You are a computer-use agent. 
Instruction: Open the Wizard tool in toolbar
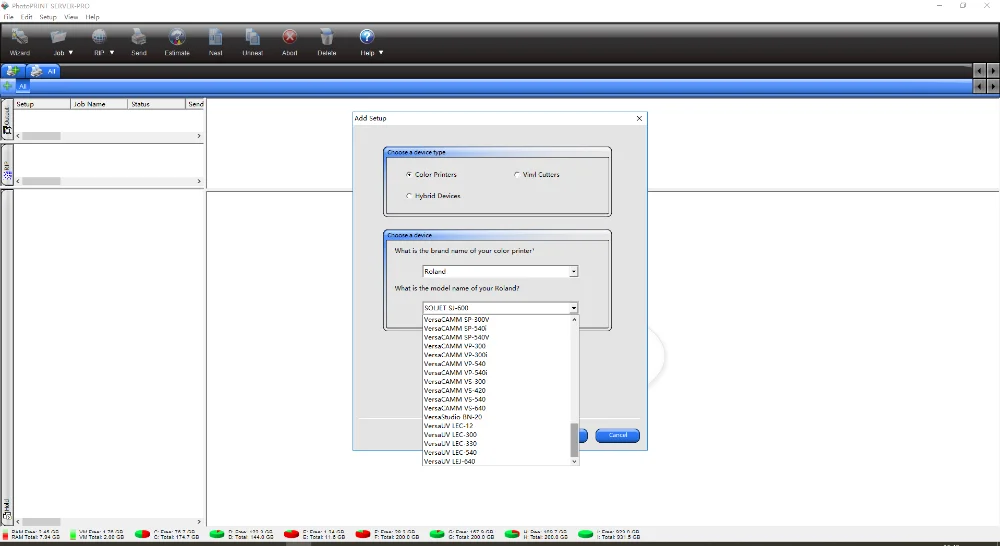pos(20,37)
